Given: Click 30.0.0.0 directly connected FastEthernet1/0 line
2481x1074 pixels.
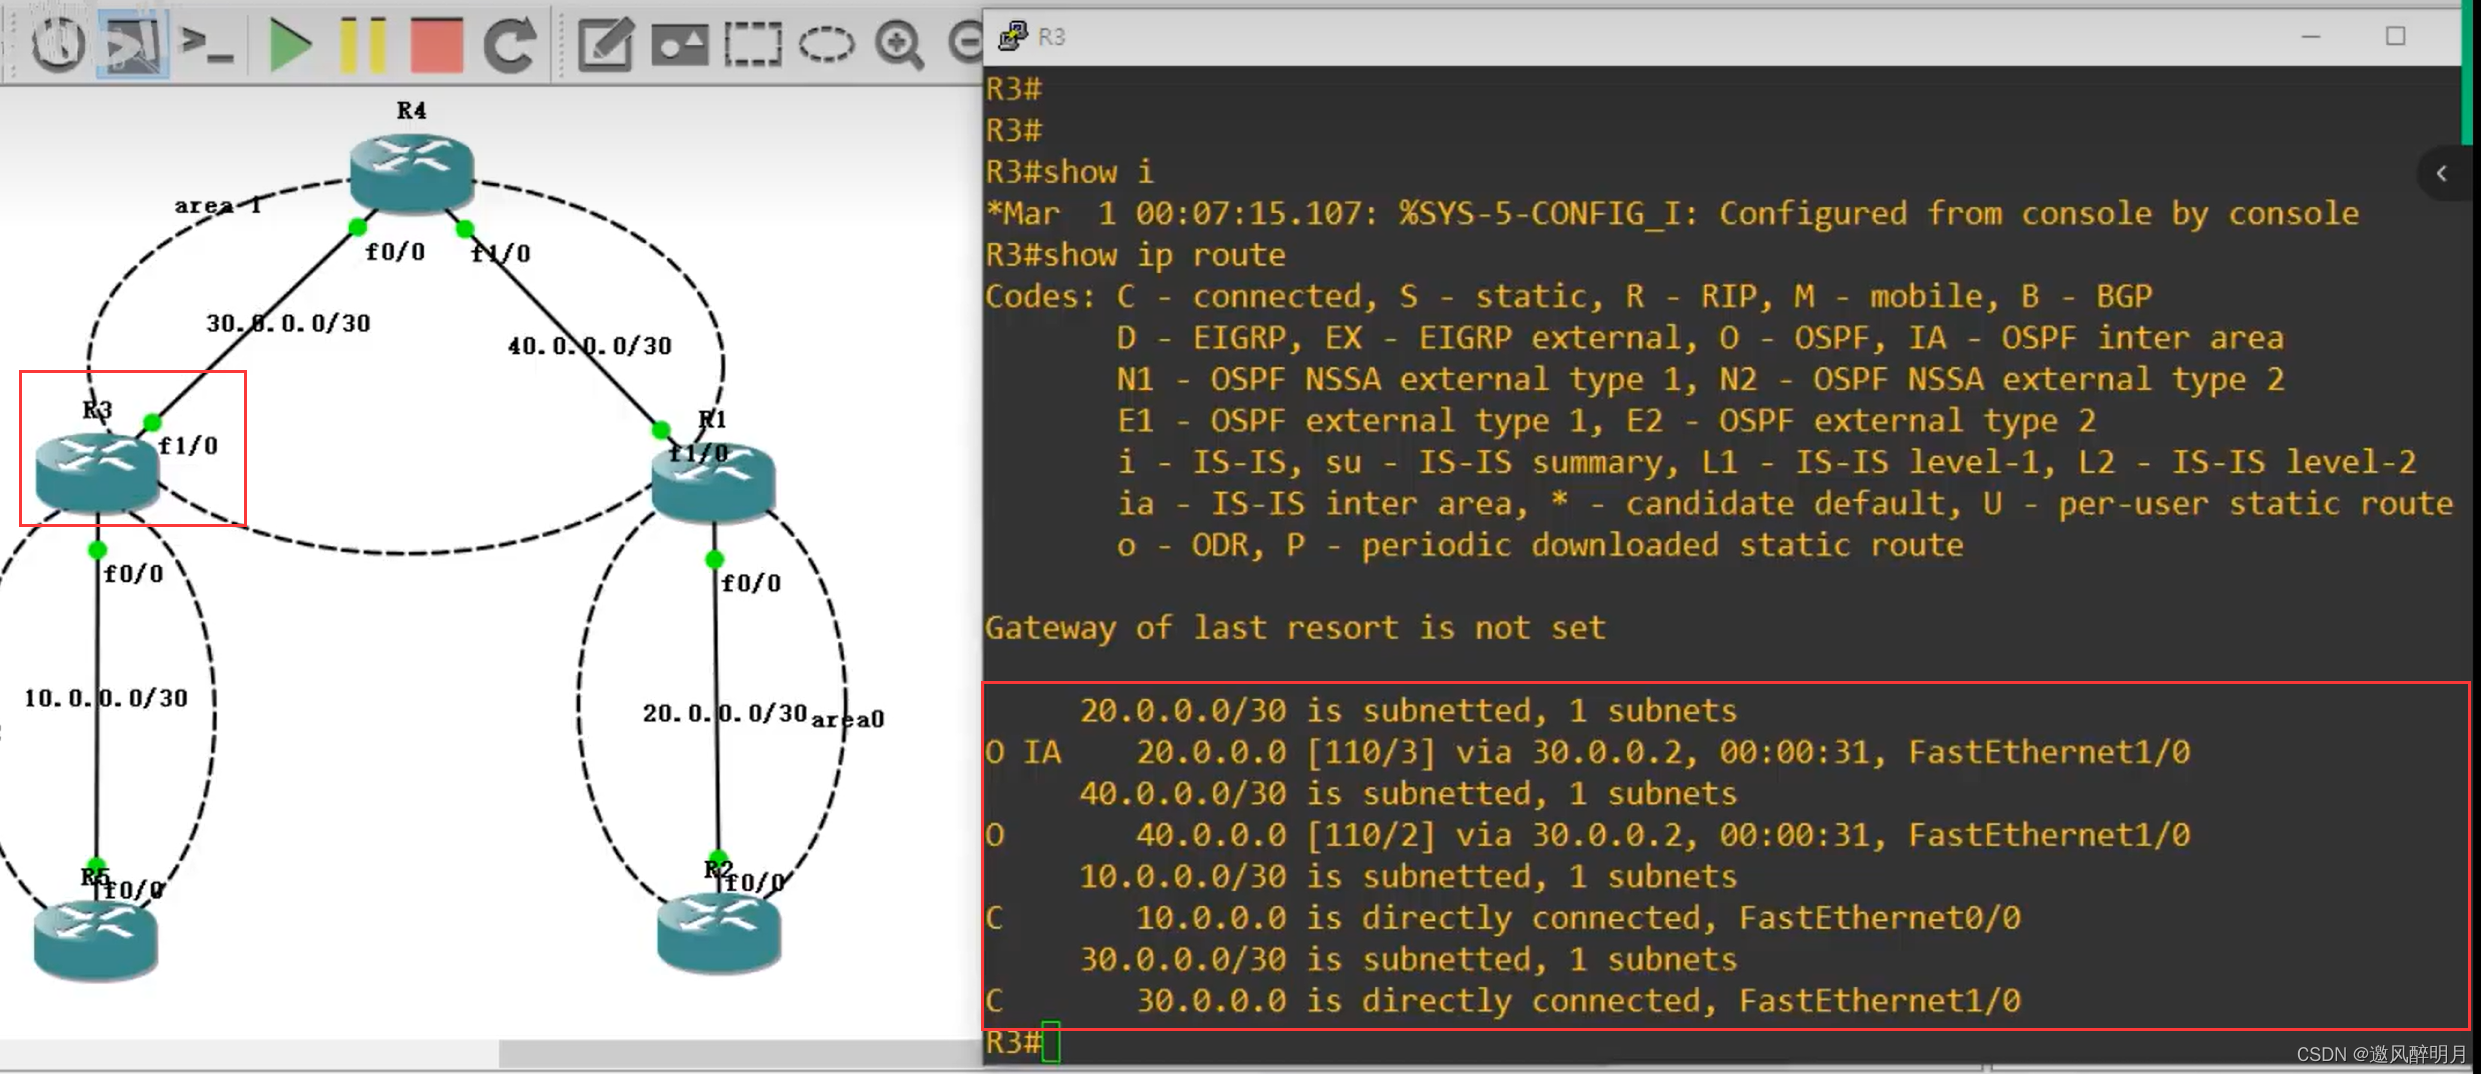Looking at the screenshot, I should point(1502,1001).
